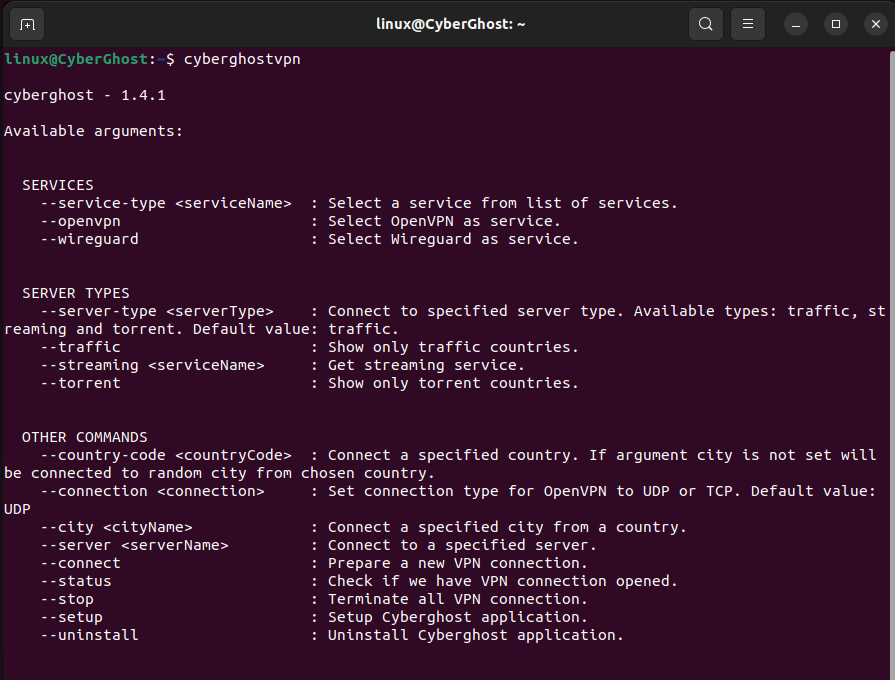Screen dimensions: 895x680
Task: Open the terminal hamburger menu
Action: click(748, 24)
